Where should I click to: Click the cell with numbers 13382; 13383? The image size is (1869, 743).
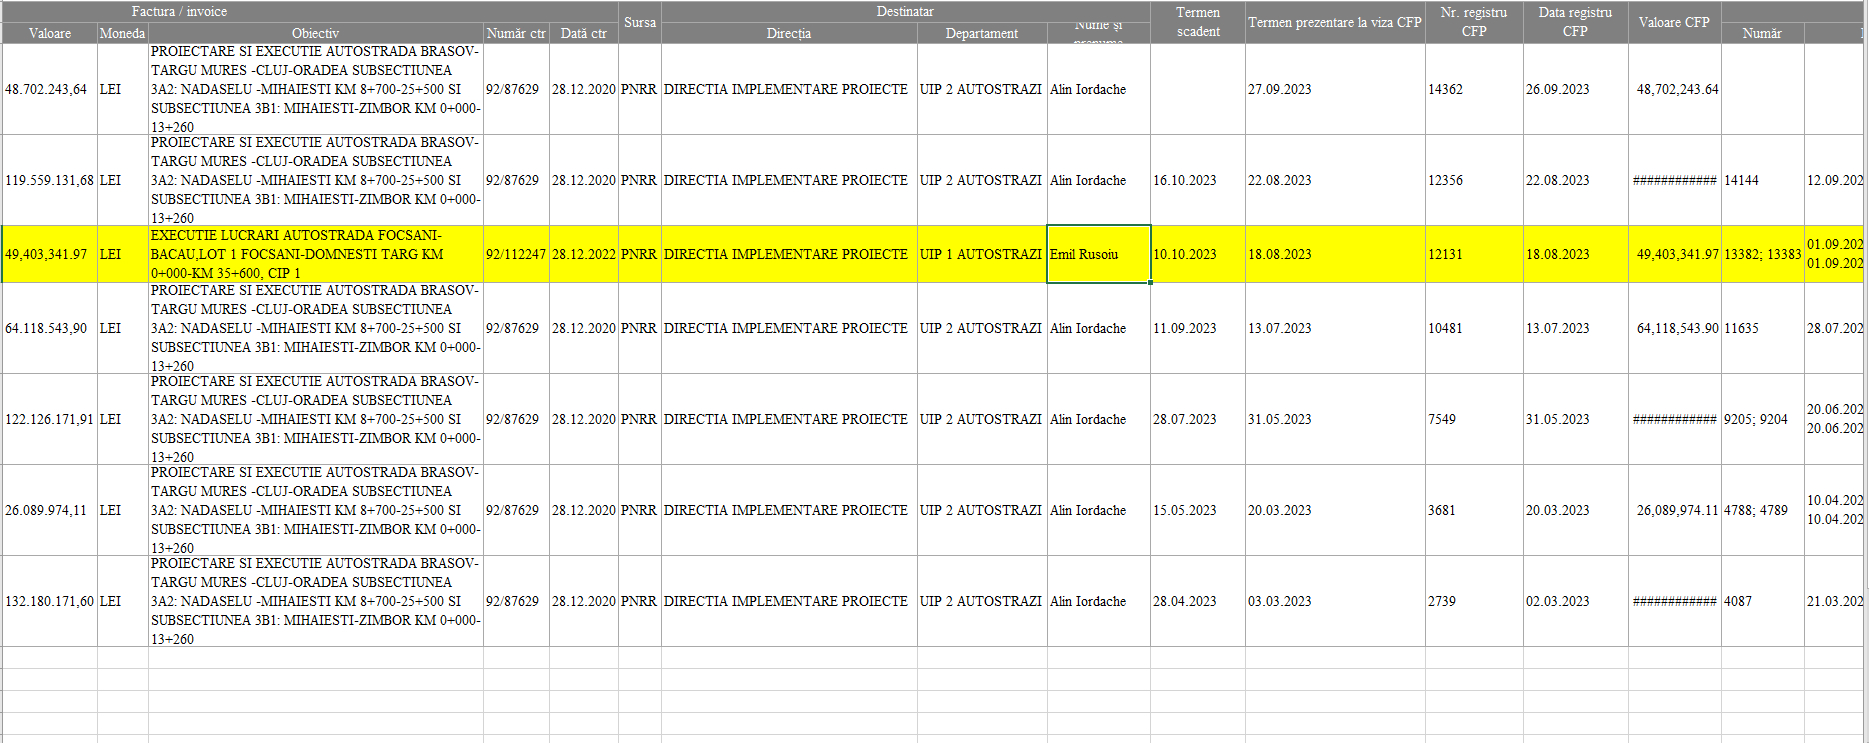pos(1762,254)
